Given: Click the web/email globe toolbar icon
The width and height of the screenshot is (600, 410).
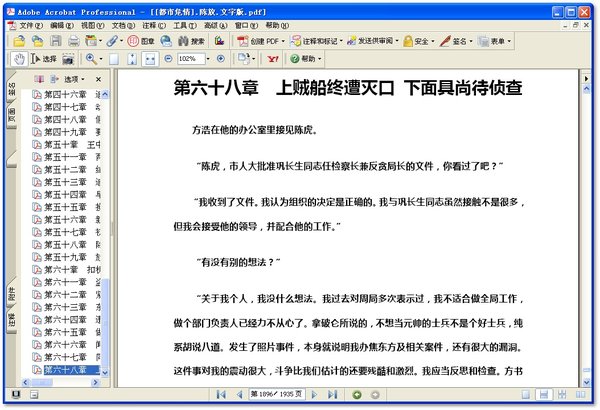Looking at the screenshot, I should click(x=166, y=41).
